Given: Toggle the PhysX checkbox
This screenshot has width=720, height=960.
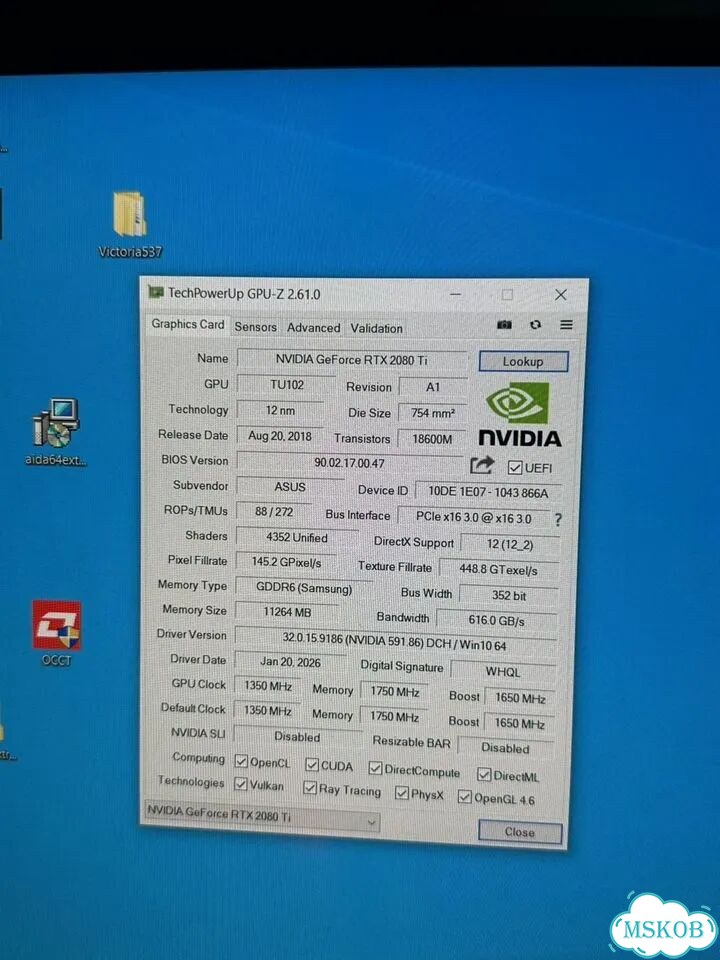Looking at the screenshot, I should (402, 793).
